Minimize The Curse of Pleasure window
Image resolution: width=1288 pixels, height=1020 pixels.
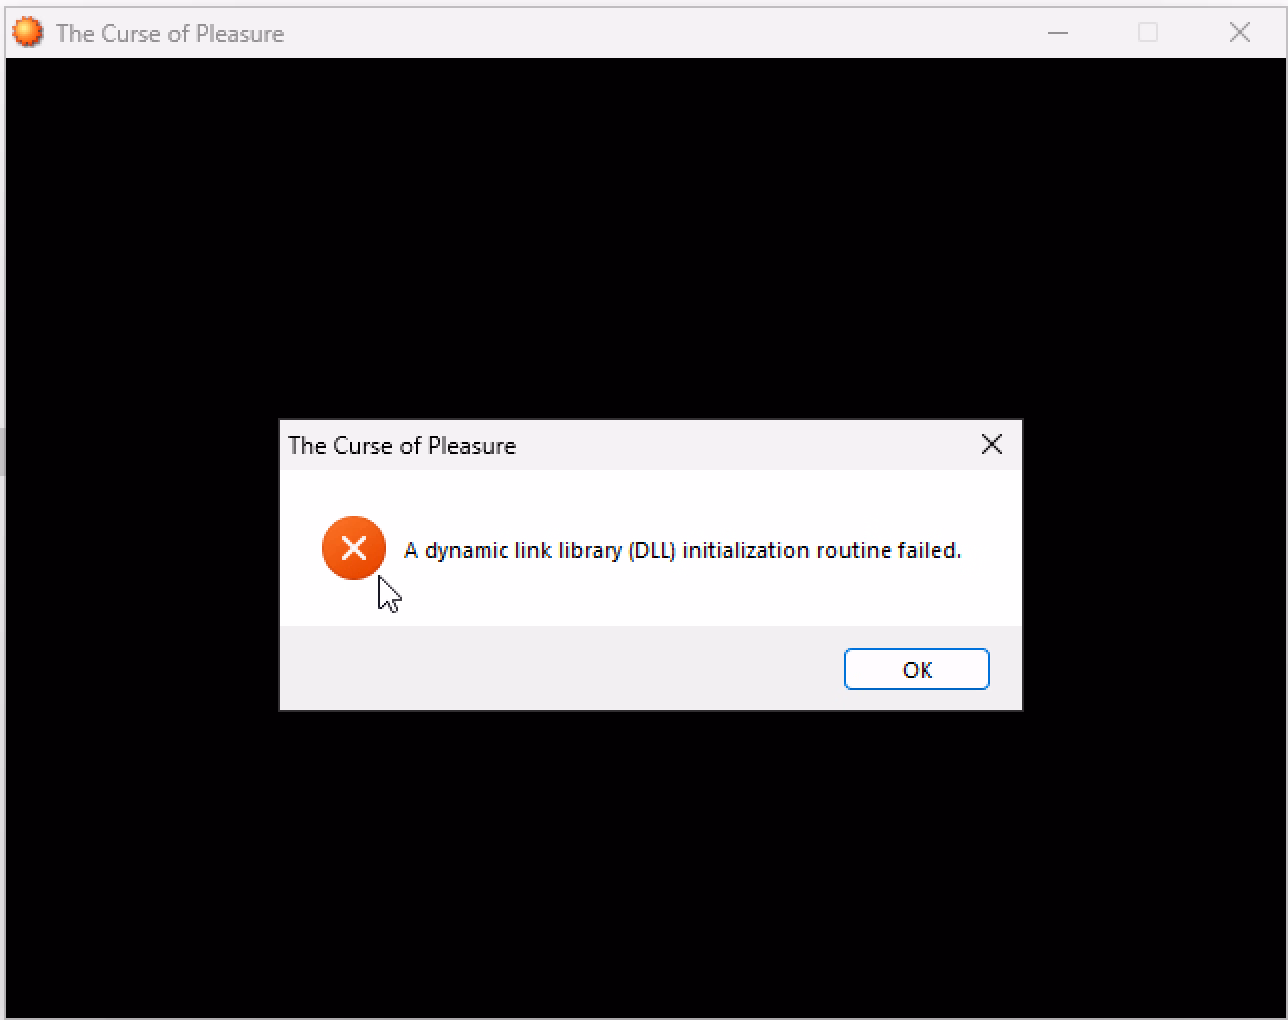(1058, 32)
